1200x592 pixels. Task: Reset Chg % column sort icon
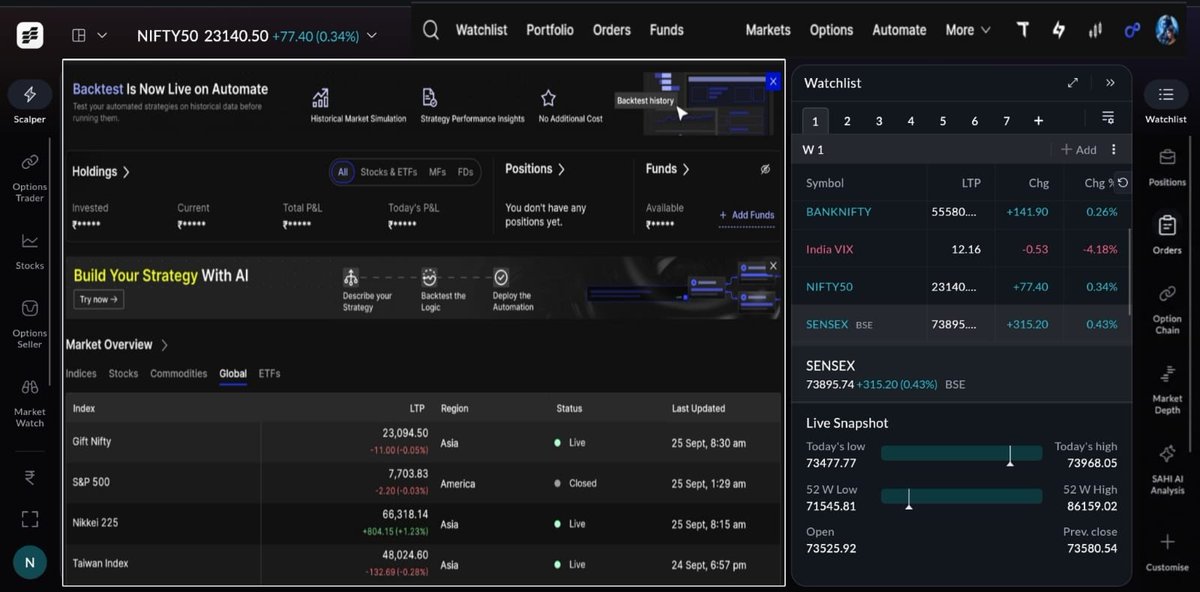click(x=1122, y=183)
